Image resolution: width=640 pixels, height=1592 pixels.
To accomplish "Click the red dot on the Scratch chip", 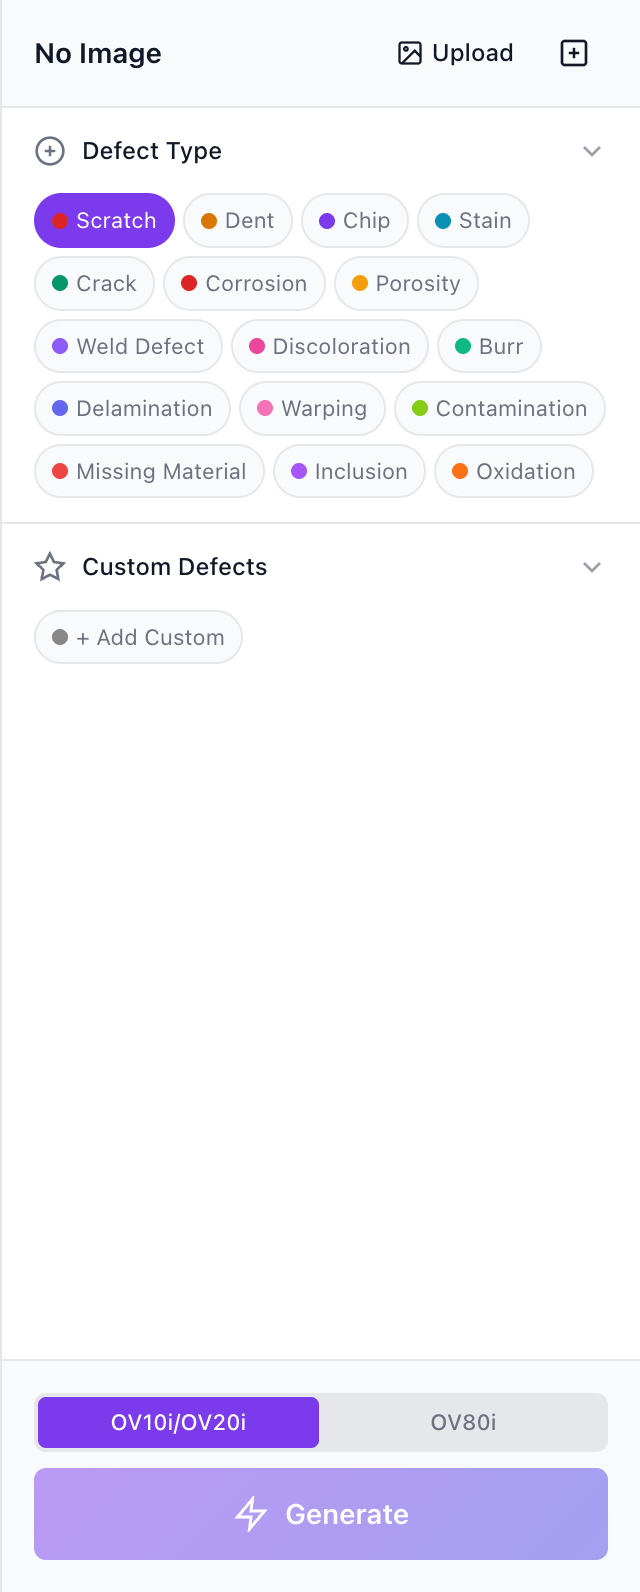I will pos(60,221).
